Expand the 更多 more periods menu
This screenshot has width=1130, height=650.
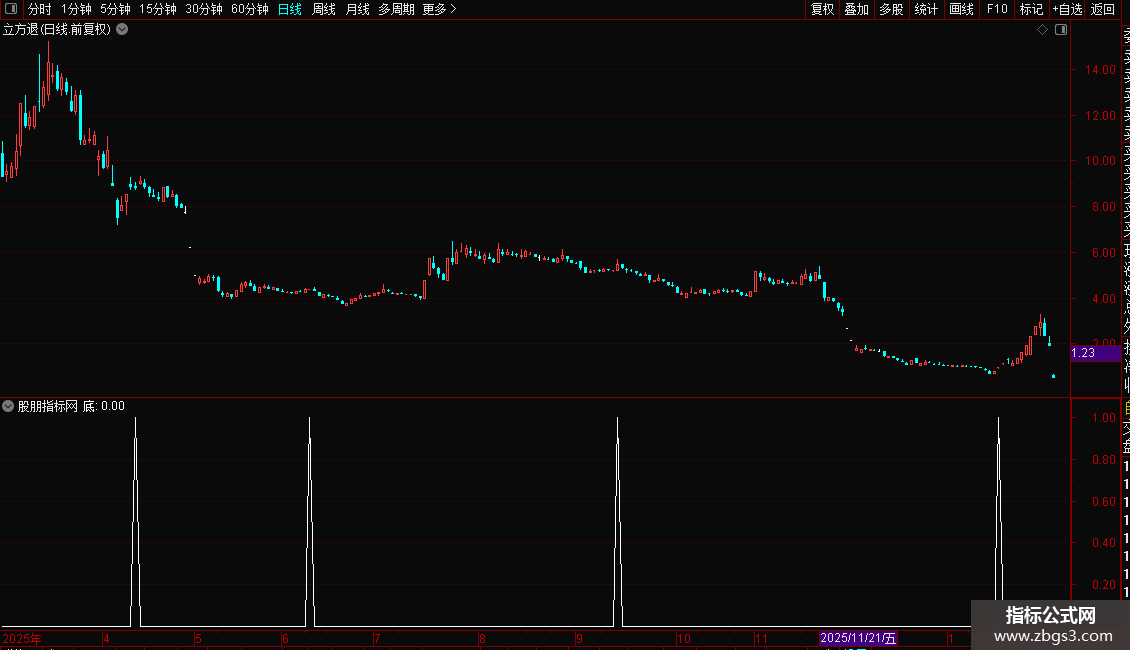click(440, 9)
